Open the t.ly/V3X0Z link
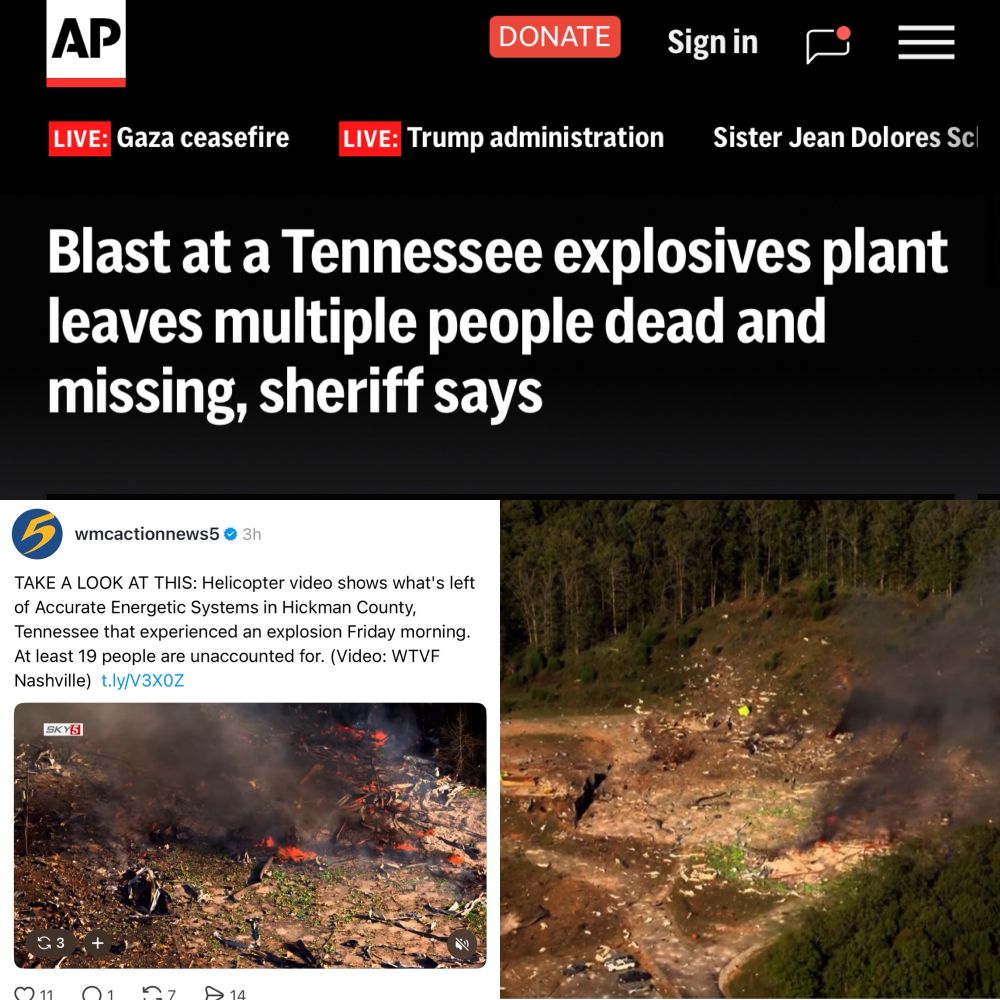 coord(143,680)
